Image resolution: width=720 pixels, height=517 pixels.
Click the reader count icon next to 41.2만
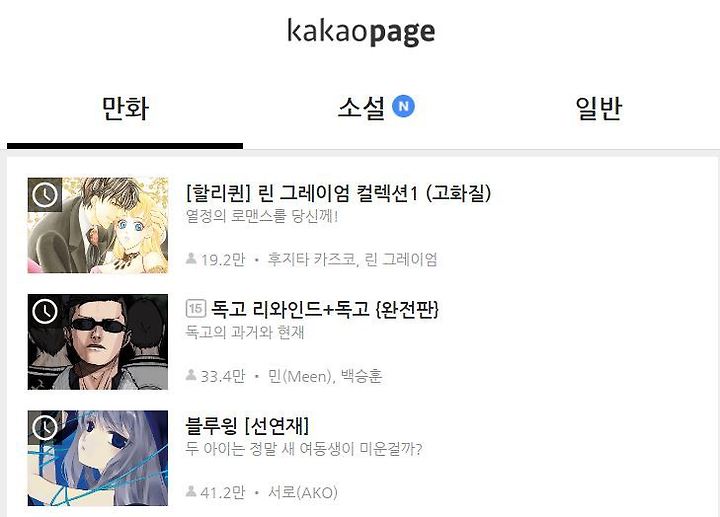(191, 492)
